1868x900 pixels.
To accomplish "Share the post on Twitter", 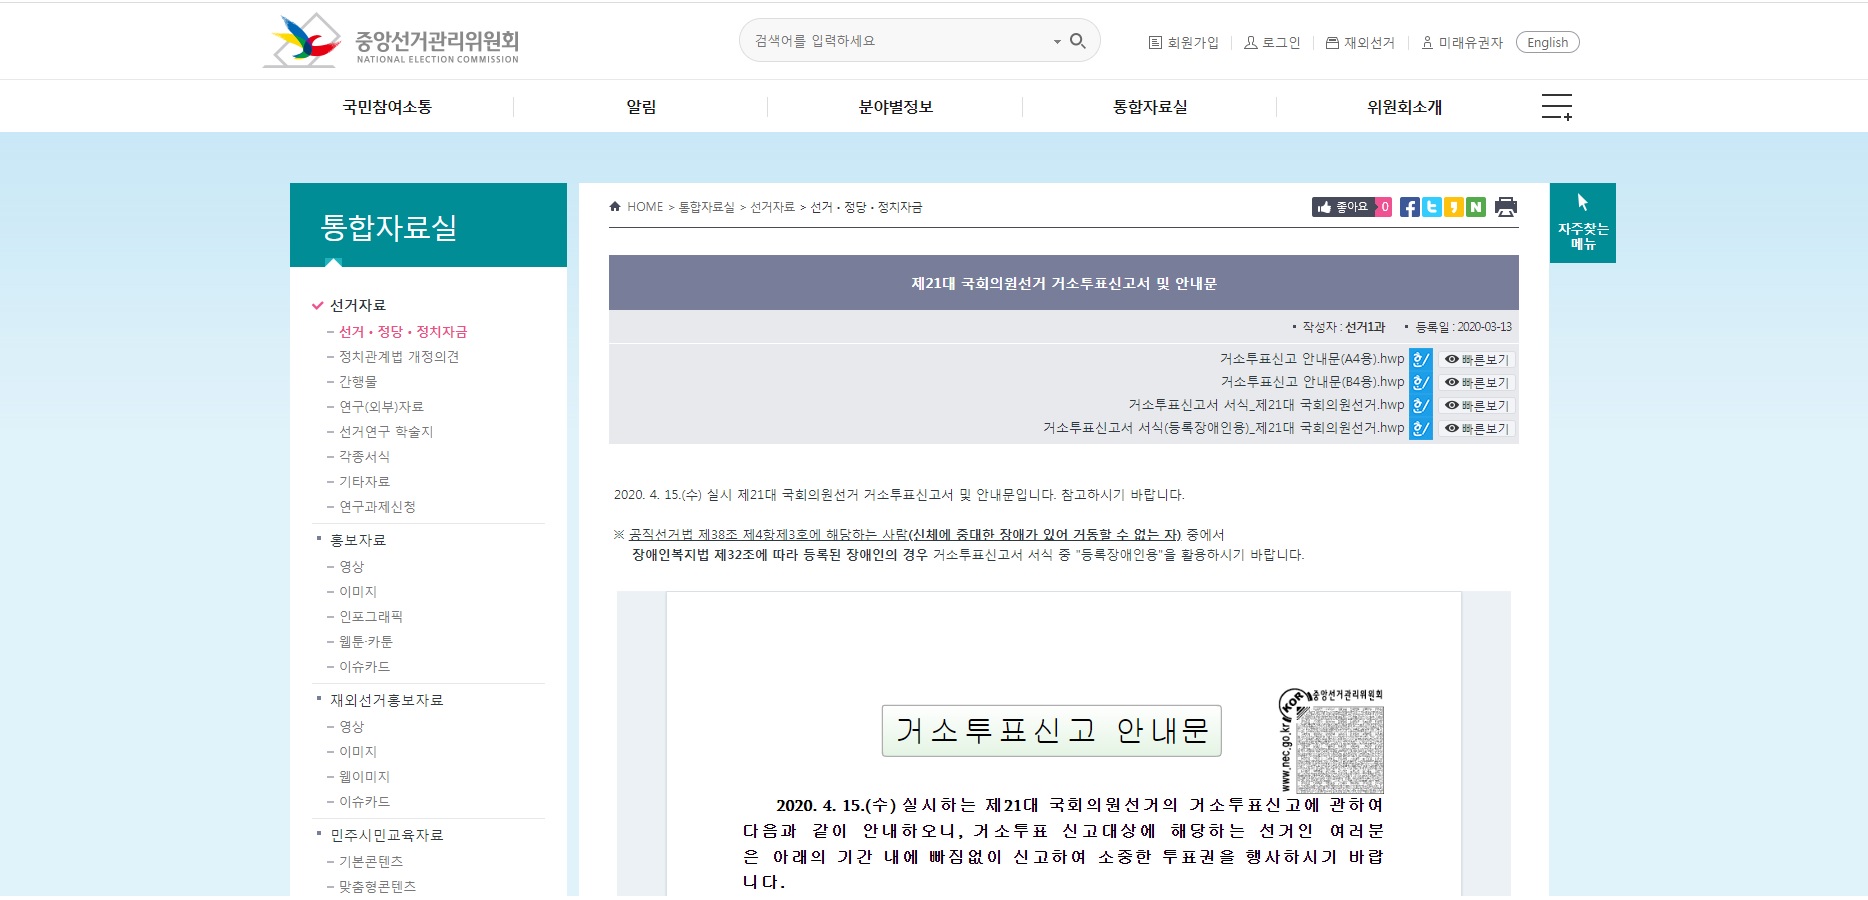I will pyautogui.click(x=1432, y=207).
